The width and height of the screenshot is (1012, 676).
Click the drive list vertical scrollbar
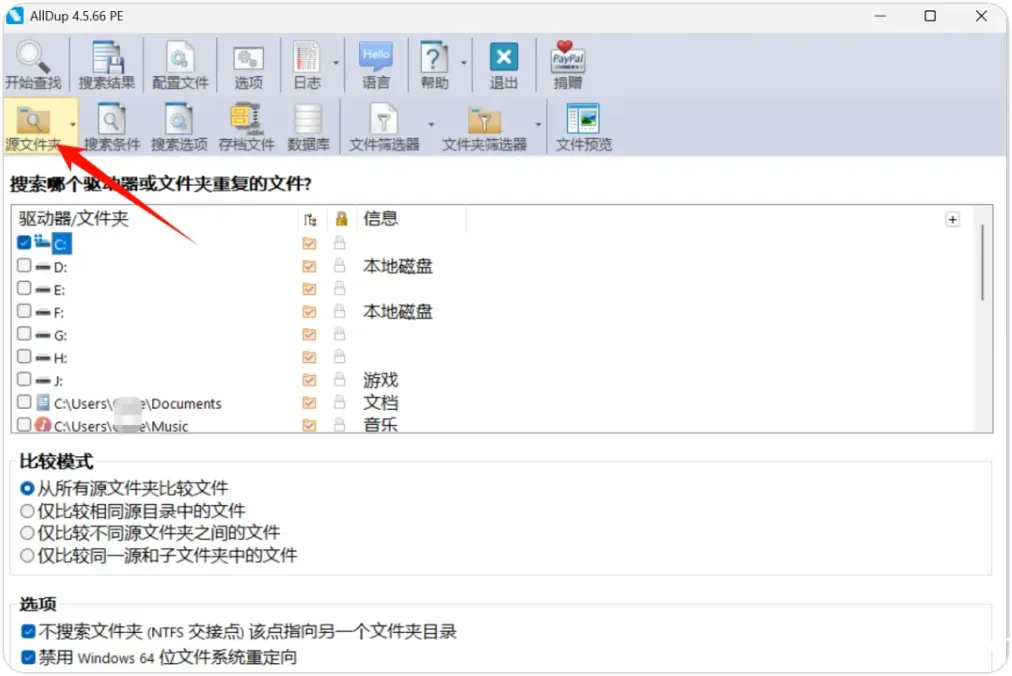coord(982,262)
